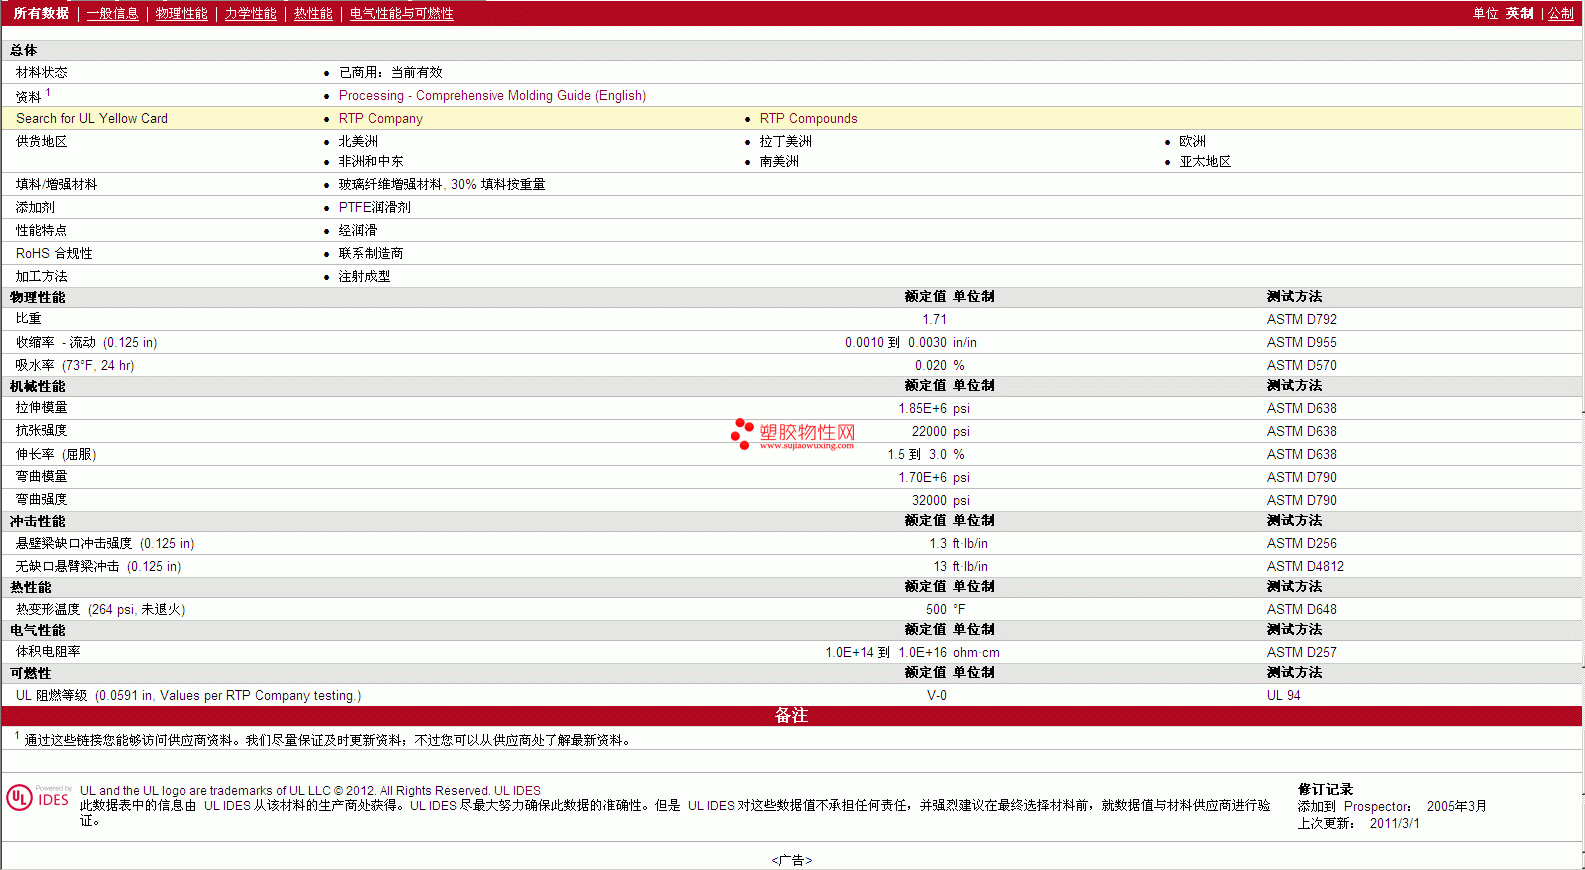
Task: Click 抗张强度 value 22000
Action: pos(929,431)
